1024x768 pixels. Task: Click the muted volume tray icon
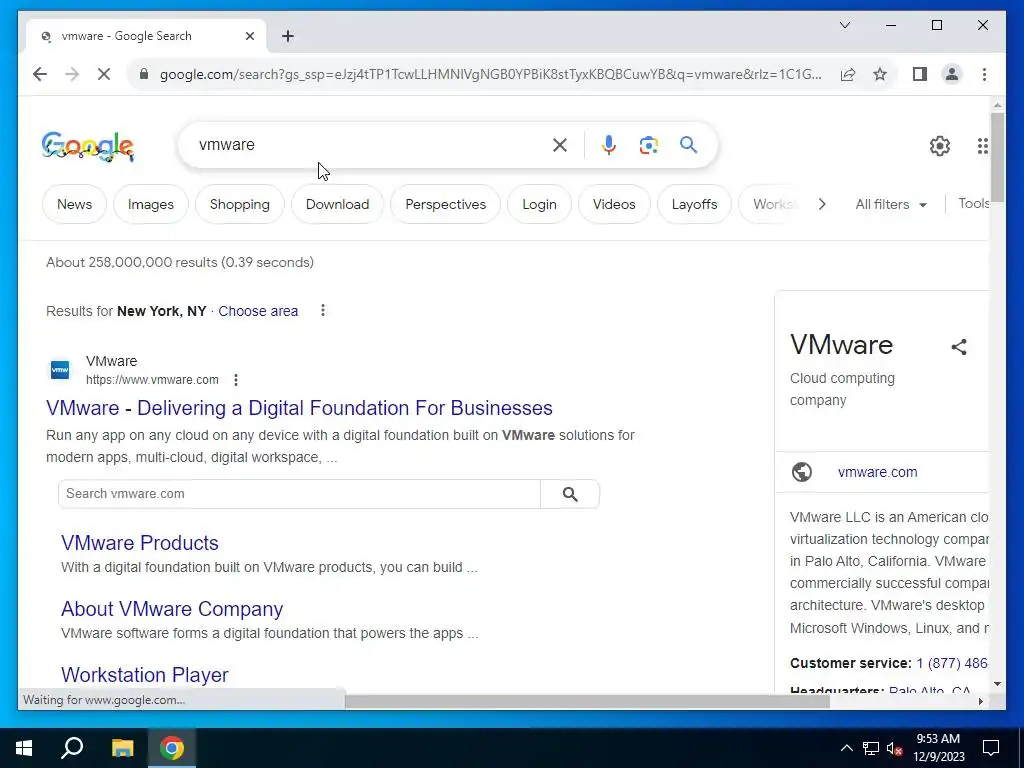click(x=895, y=748)
